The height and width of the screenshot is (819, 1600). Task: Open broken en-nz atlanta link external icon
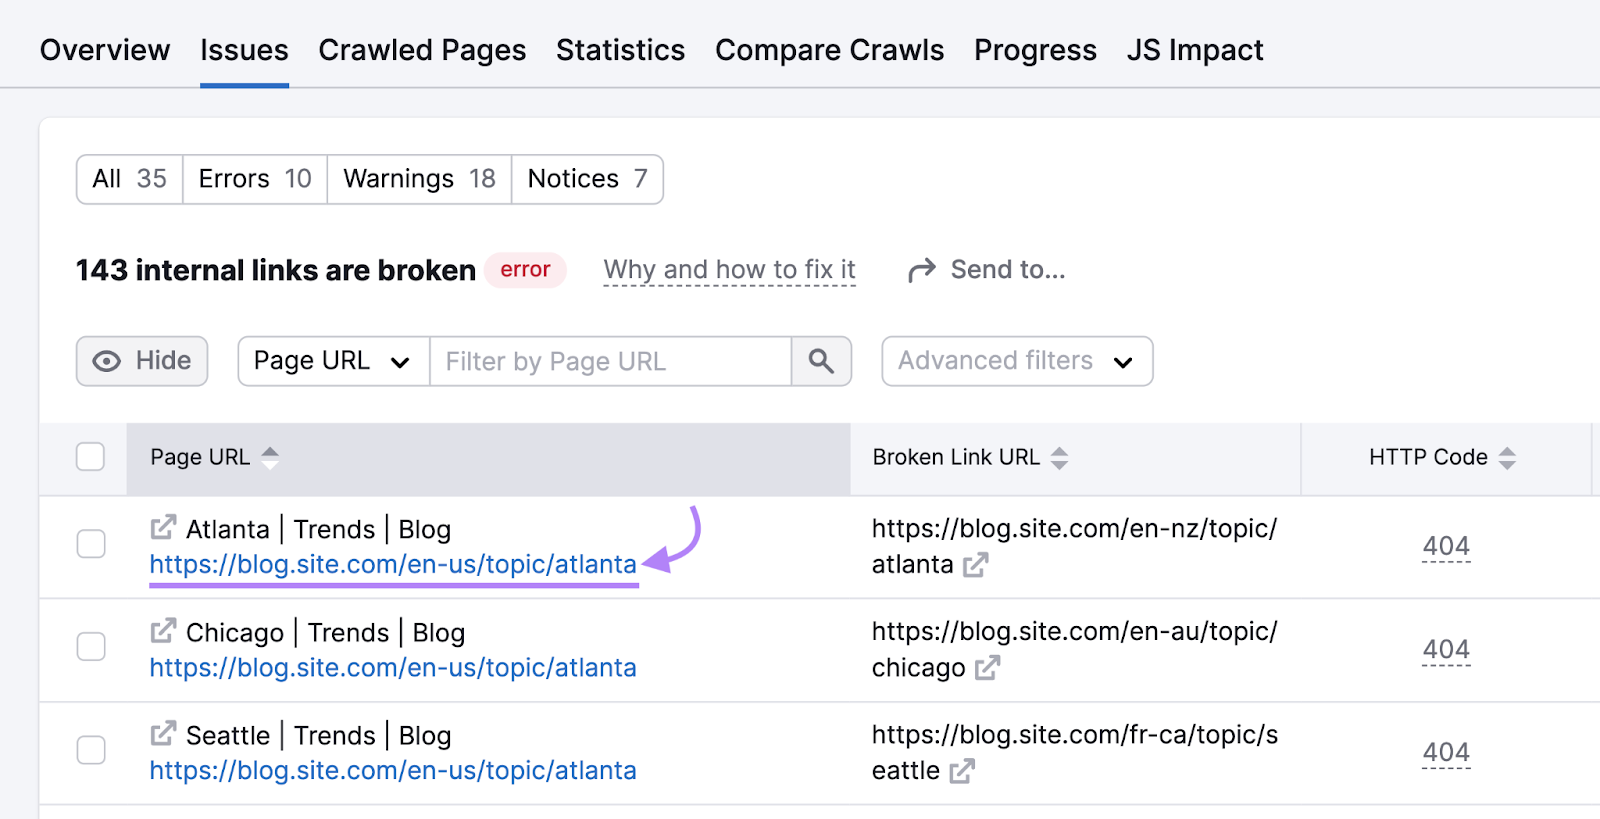(975, 565)
